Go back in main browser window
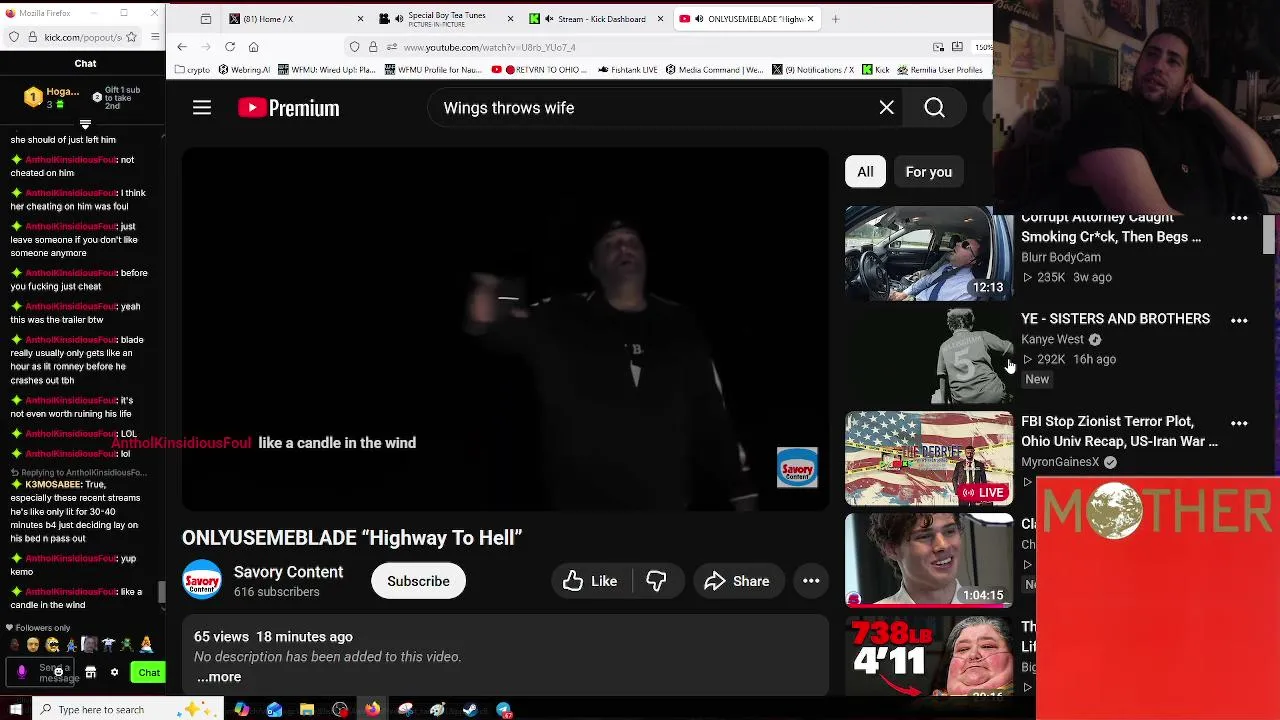 click(182, 47)
